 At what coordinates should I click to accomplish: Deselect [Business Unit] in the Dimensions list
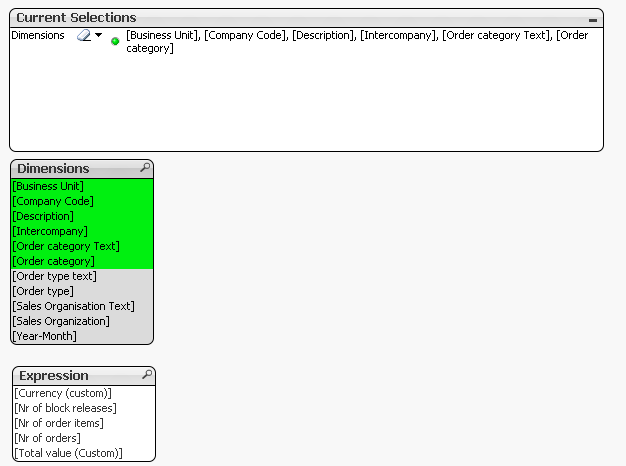point(82,186)
